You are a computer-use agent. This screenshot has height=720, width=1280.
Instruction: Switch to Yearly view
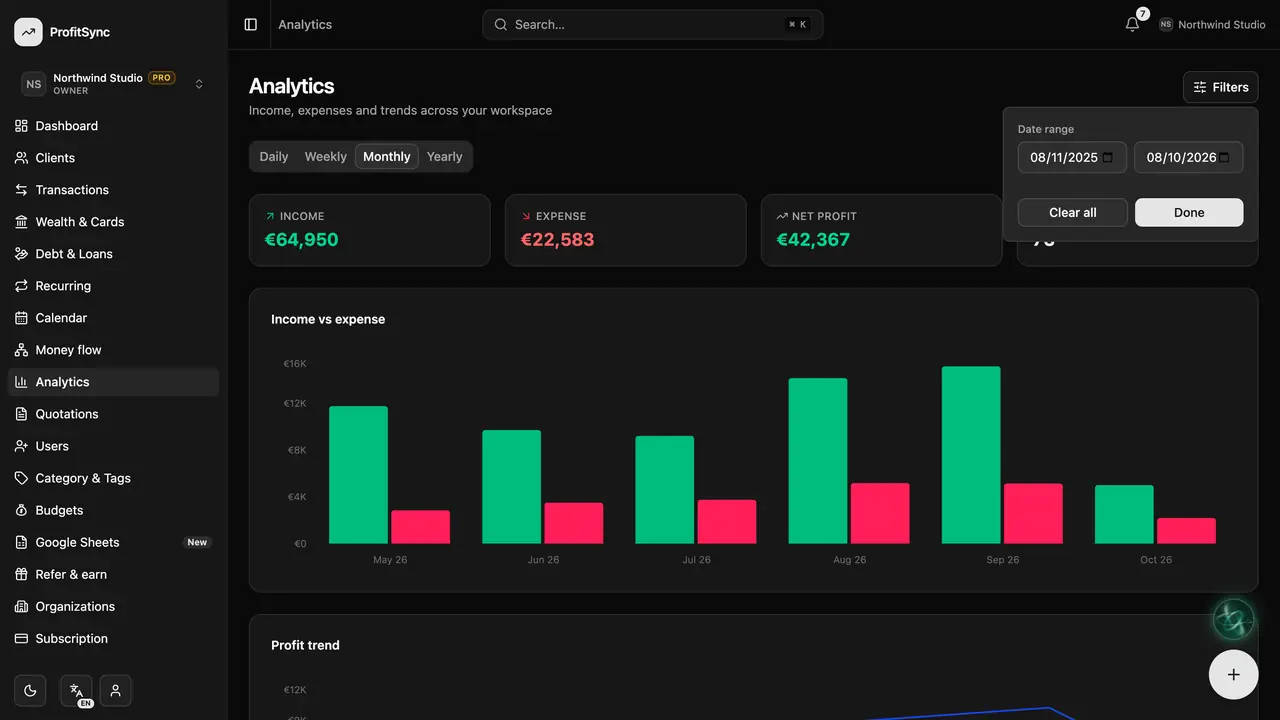point(445,157)
